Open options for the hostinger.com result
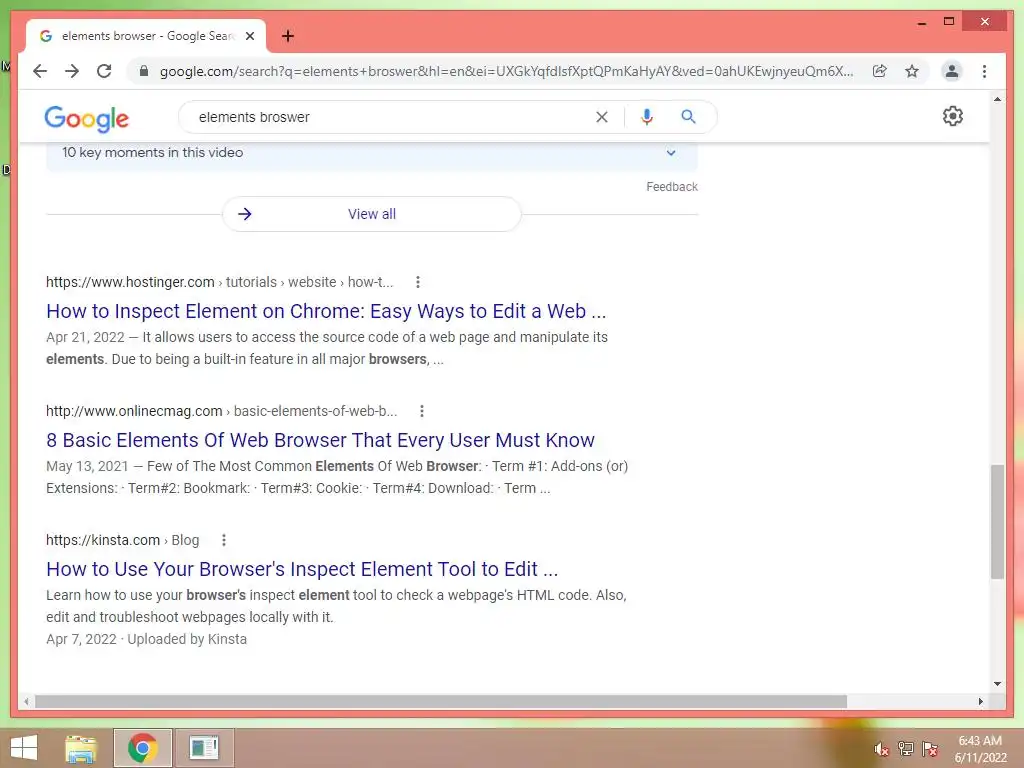 418,282
